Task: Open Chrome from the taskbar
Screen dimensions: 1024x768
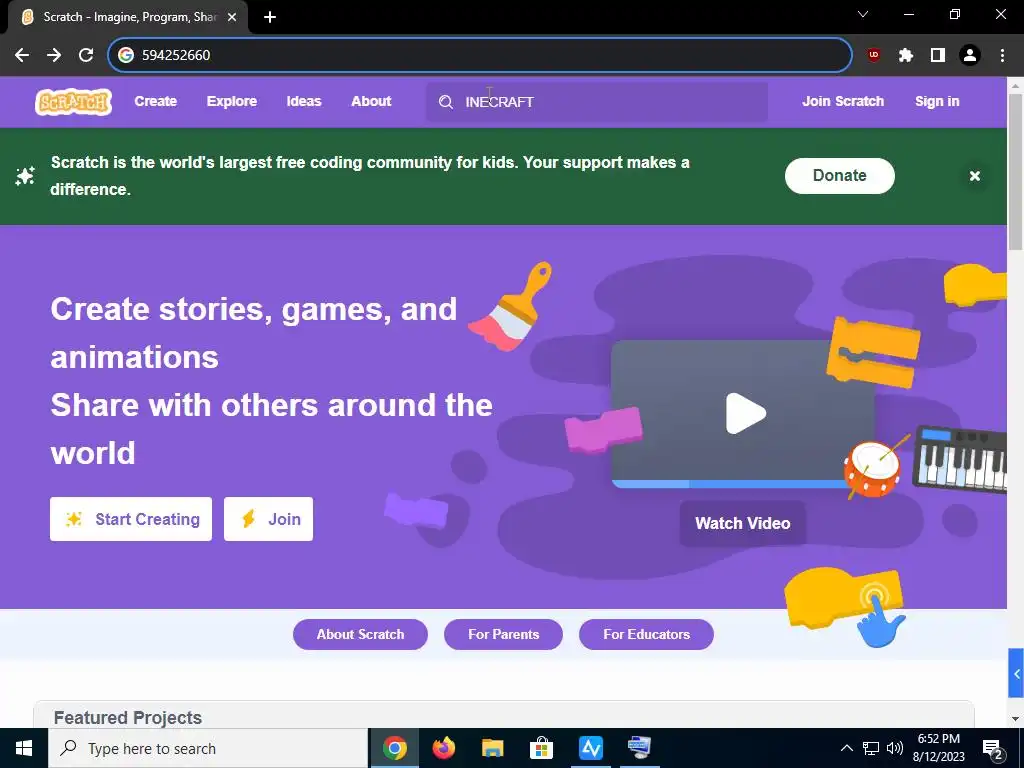Action: tap(394, 748)
